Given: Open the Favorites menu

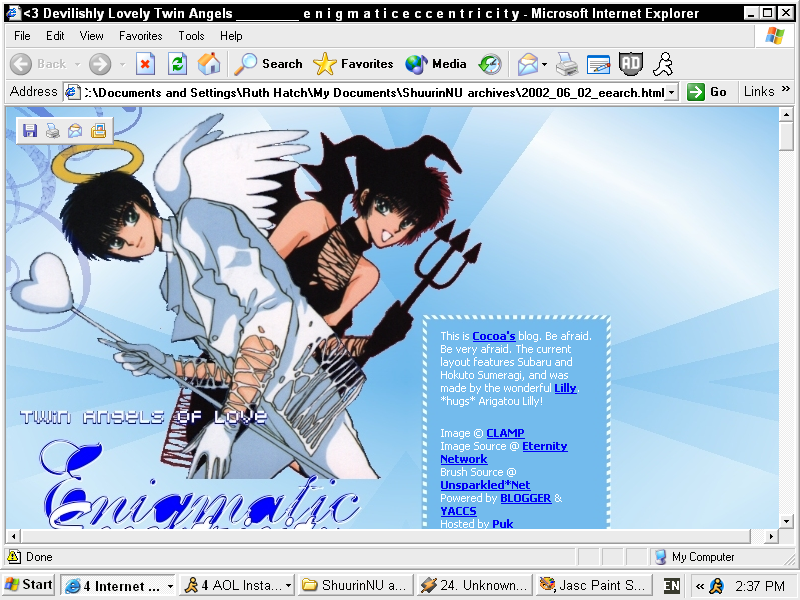Looking at the screenshot, I should (x=141, y=36).
